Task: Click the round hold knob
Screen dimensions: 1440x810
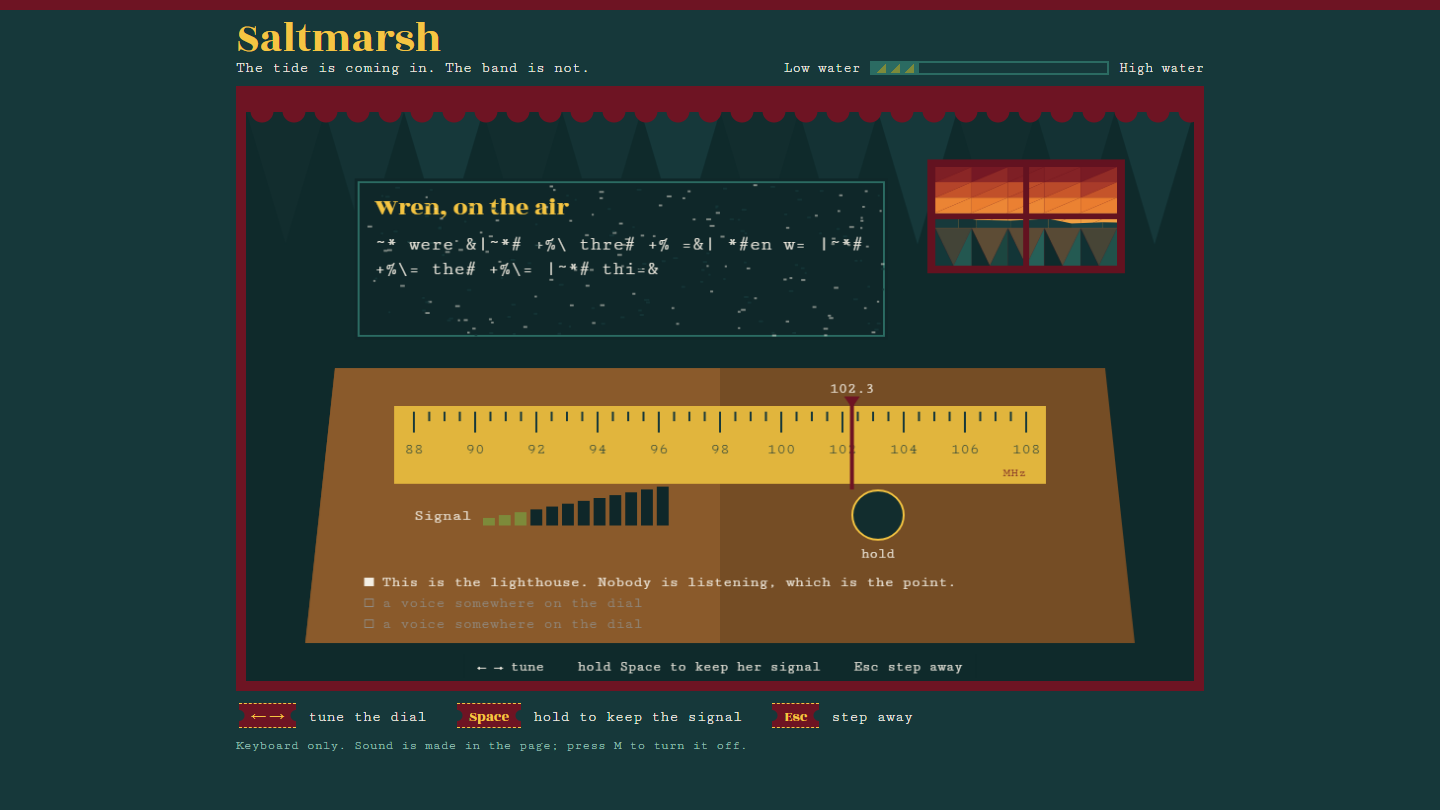Action: click(878, 515)
